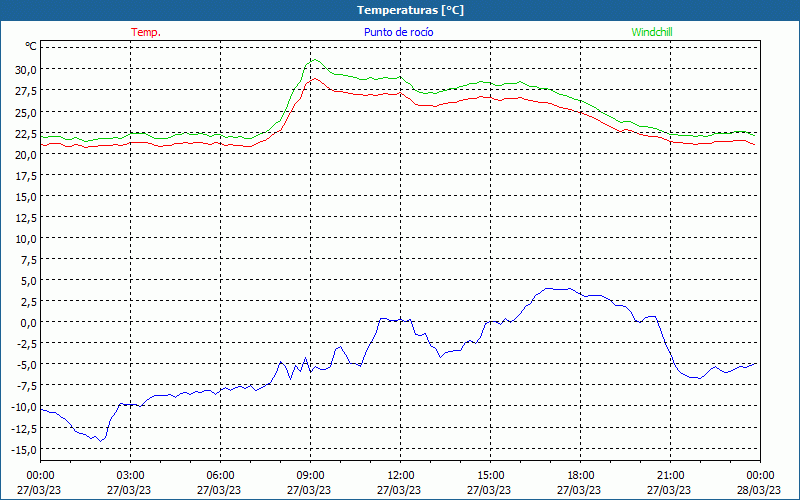800x500 pixels.
Task: Click the dew point maximum near 17:00
Action: [x=547, y=288]
